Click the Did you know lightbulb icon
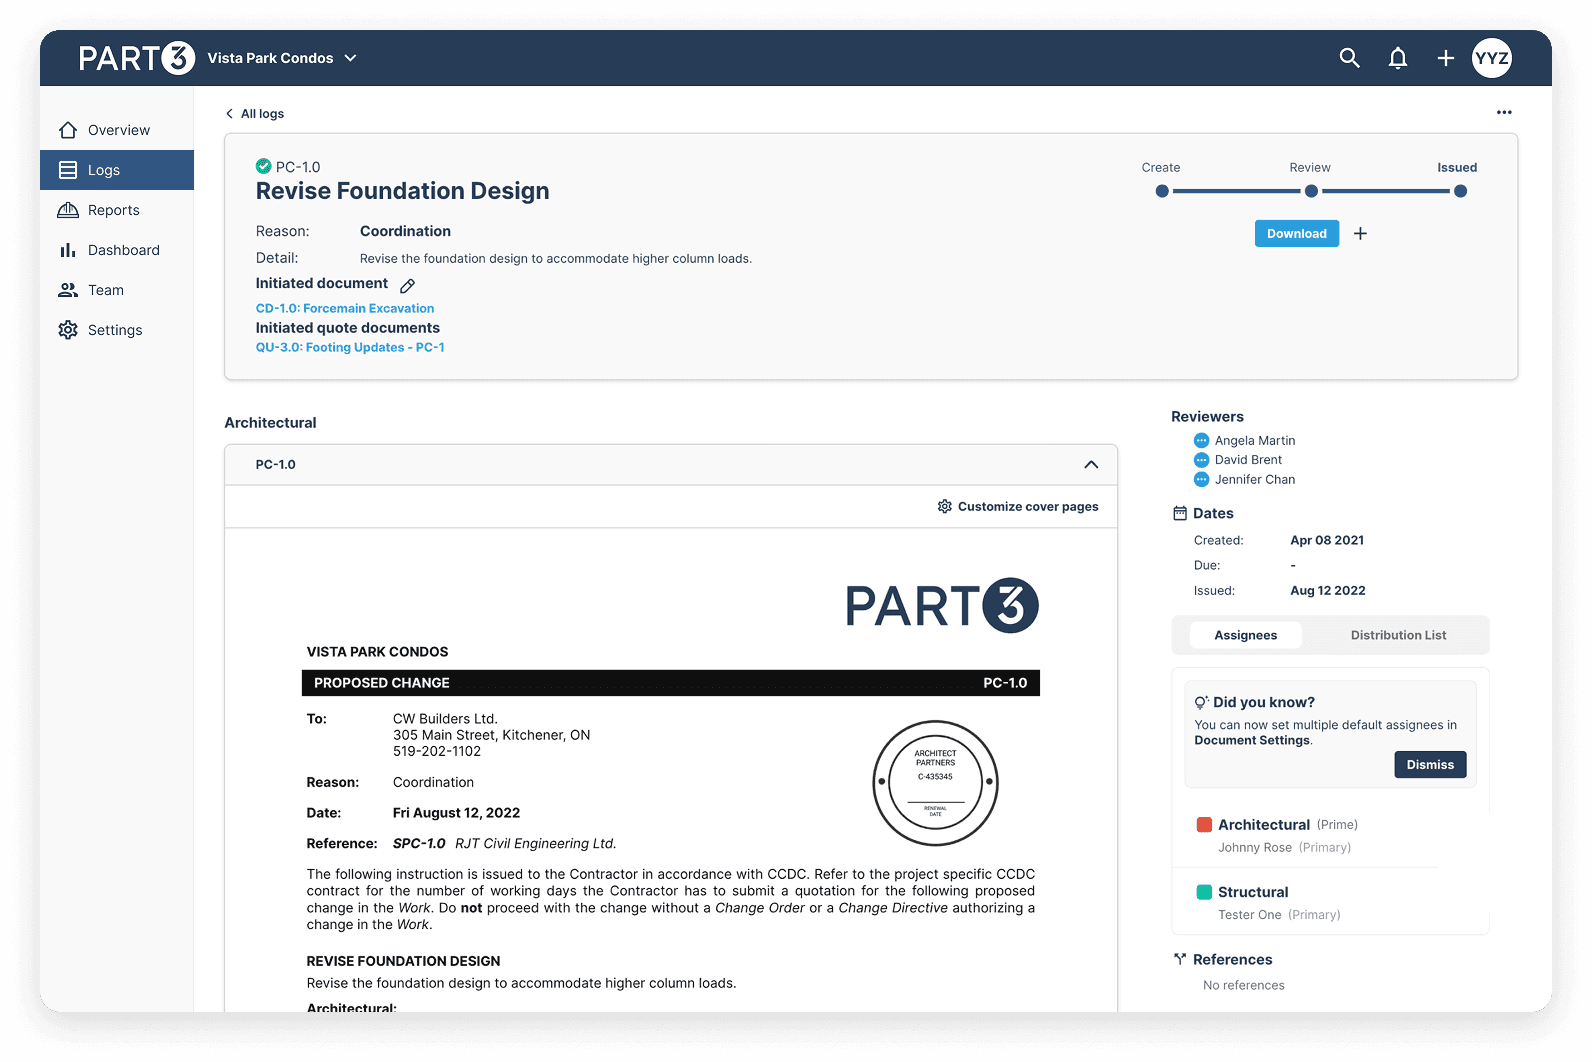This screenshot has width=1592, height=1062. [x=1201, y=702]
